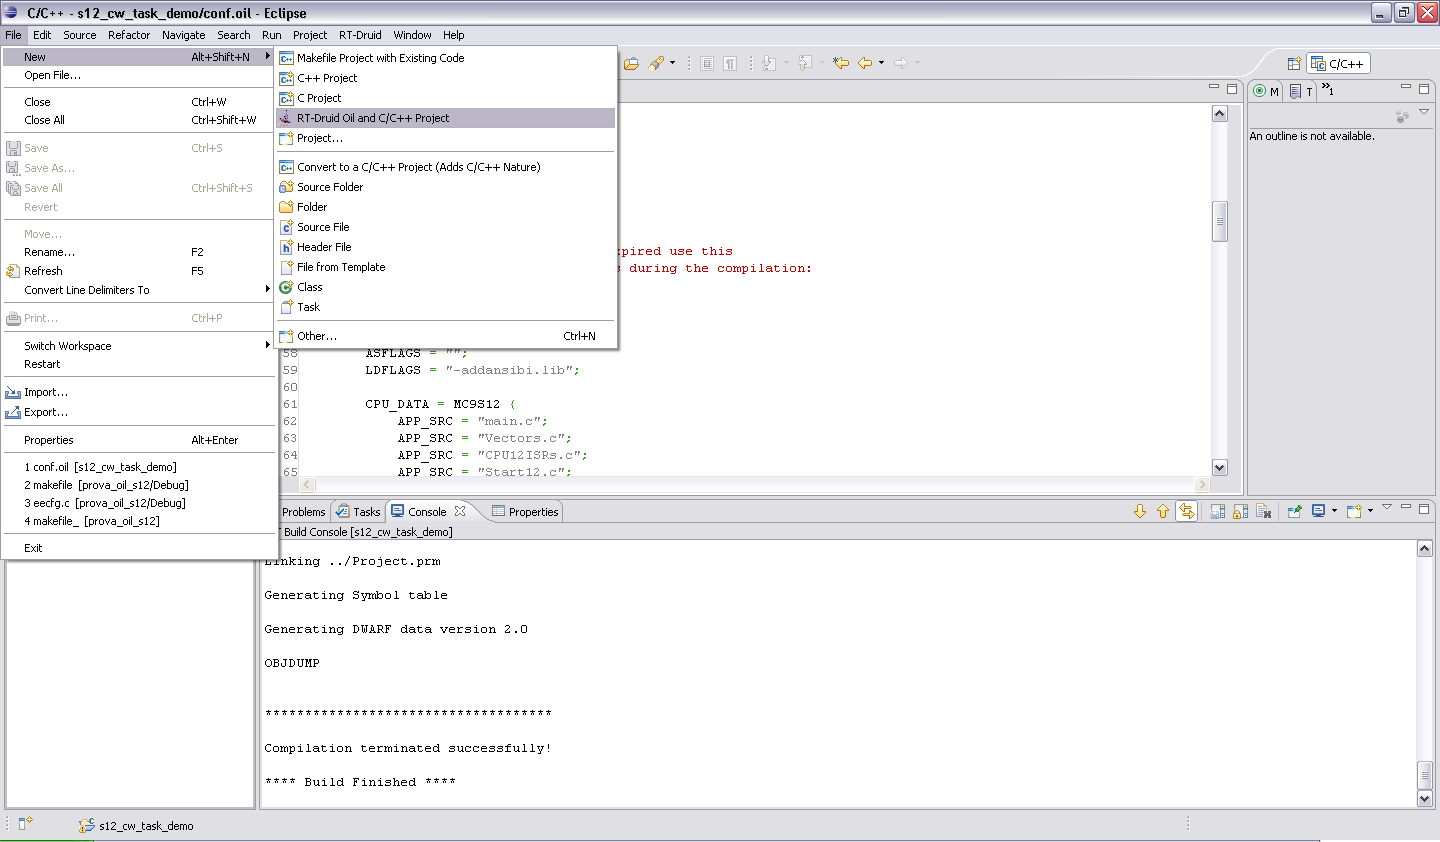Select Makefile Project with Existing Code
Viewport: 1440px width, 842px height.
pos(446,58)
